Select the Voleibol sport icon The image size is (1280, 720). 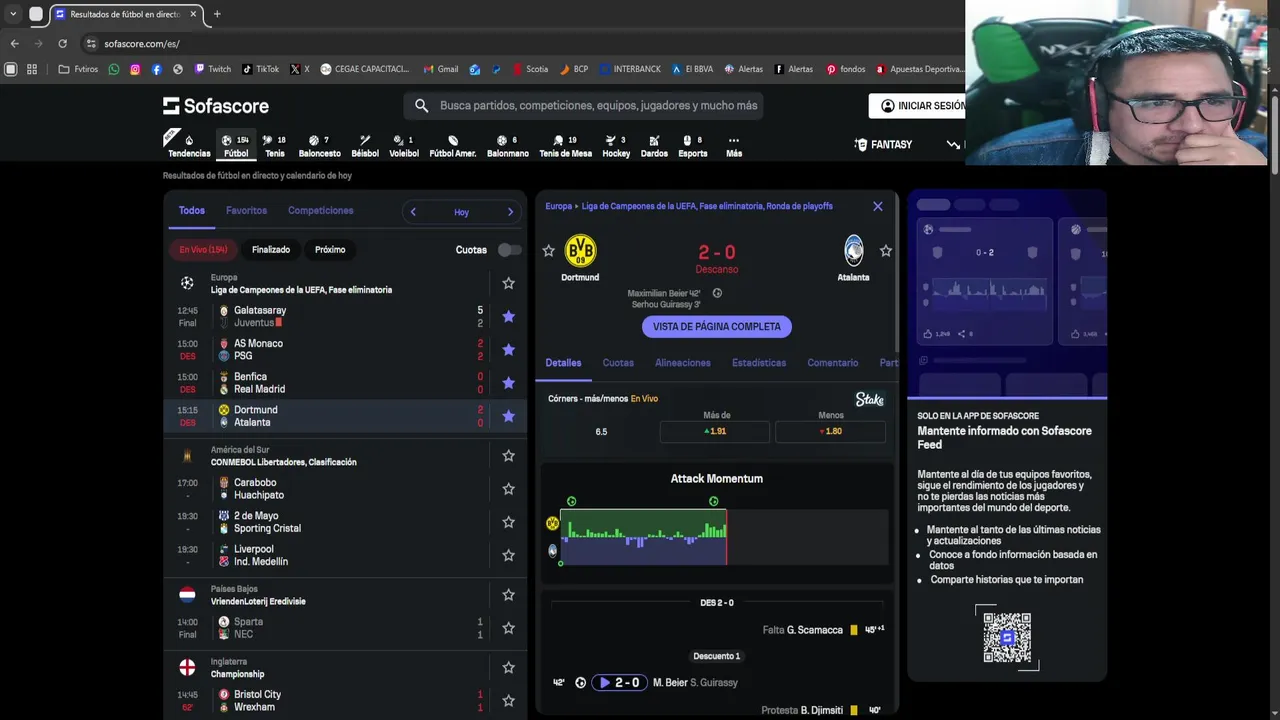click(404, 145)
